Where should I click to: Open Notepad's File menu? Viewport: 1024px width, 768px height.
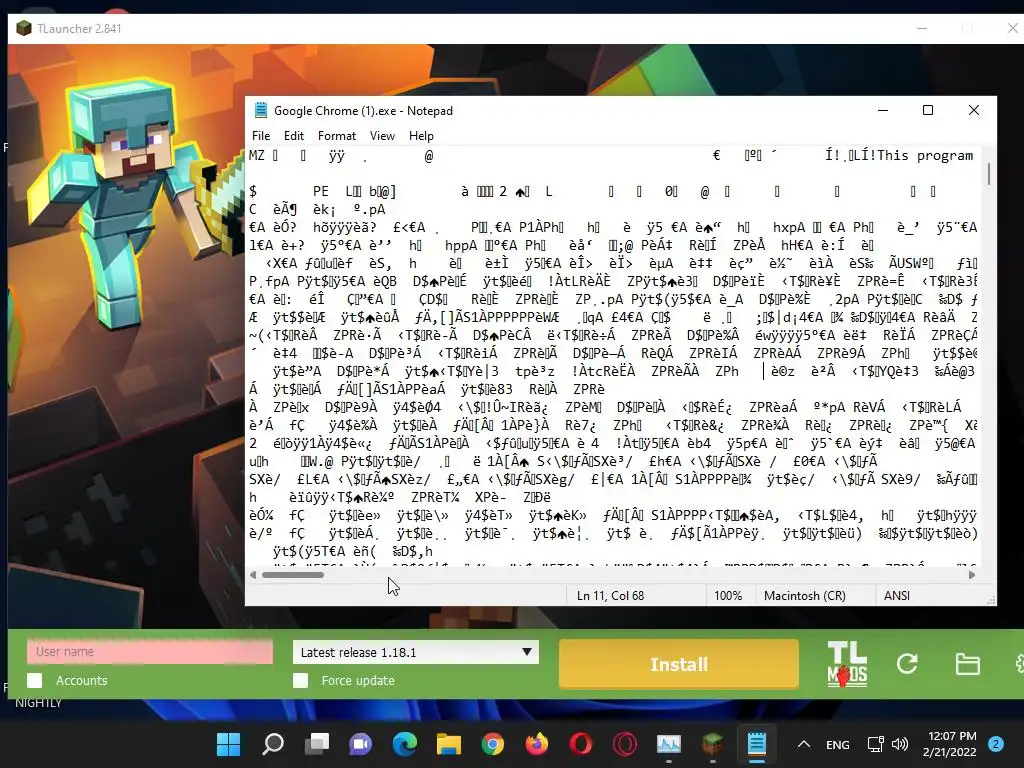tap(261, 136)
